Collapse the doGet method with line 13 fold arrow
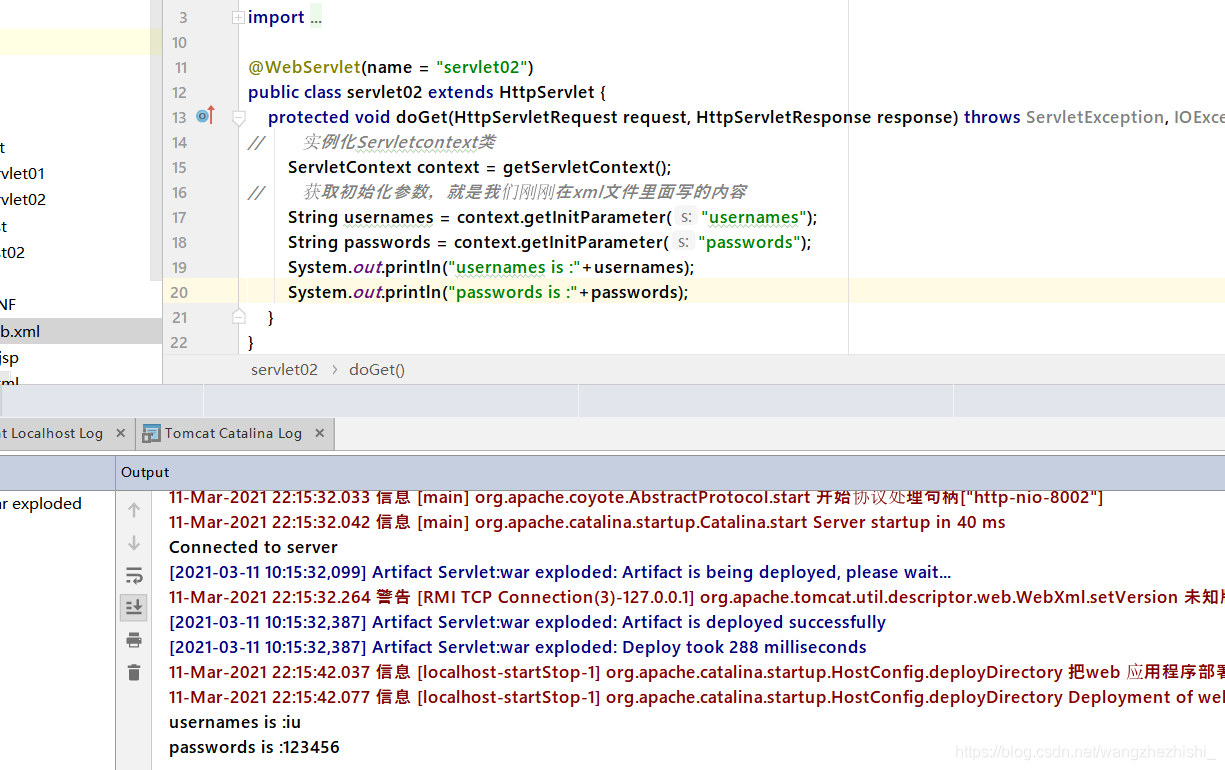 [x=237, y=116]
